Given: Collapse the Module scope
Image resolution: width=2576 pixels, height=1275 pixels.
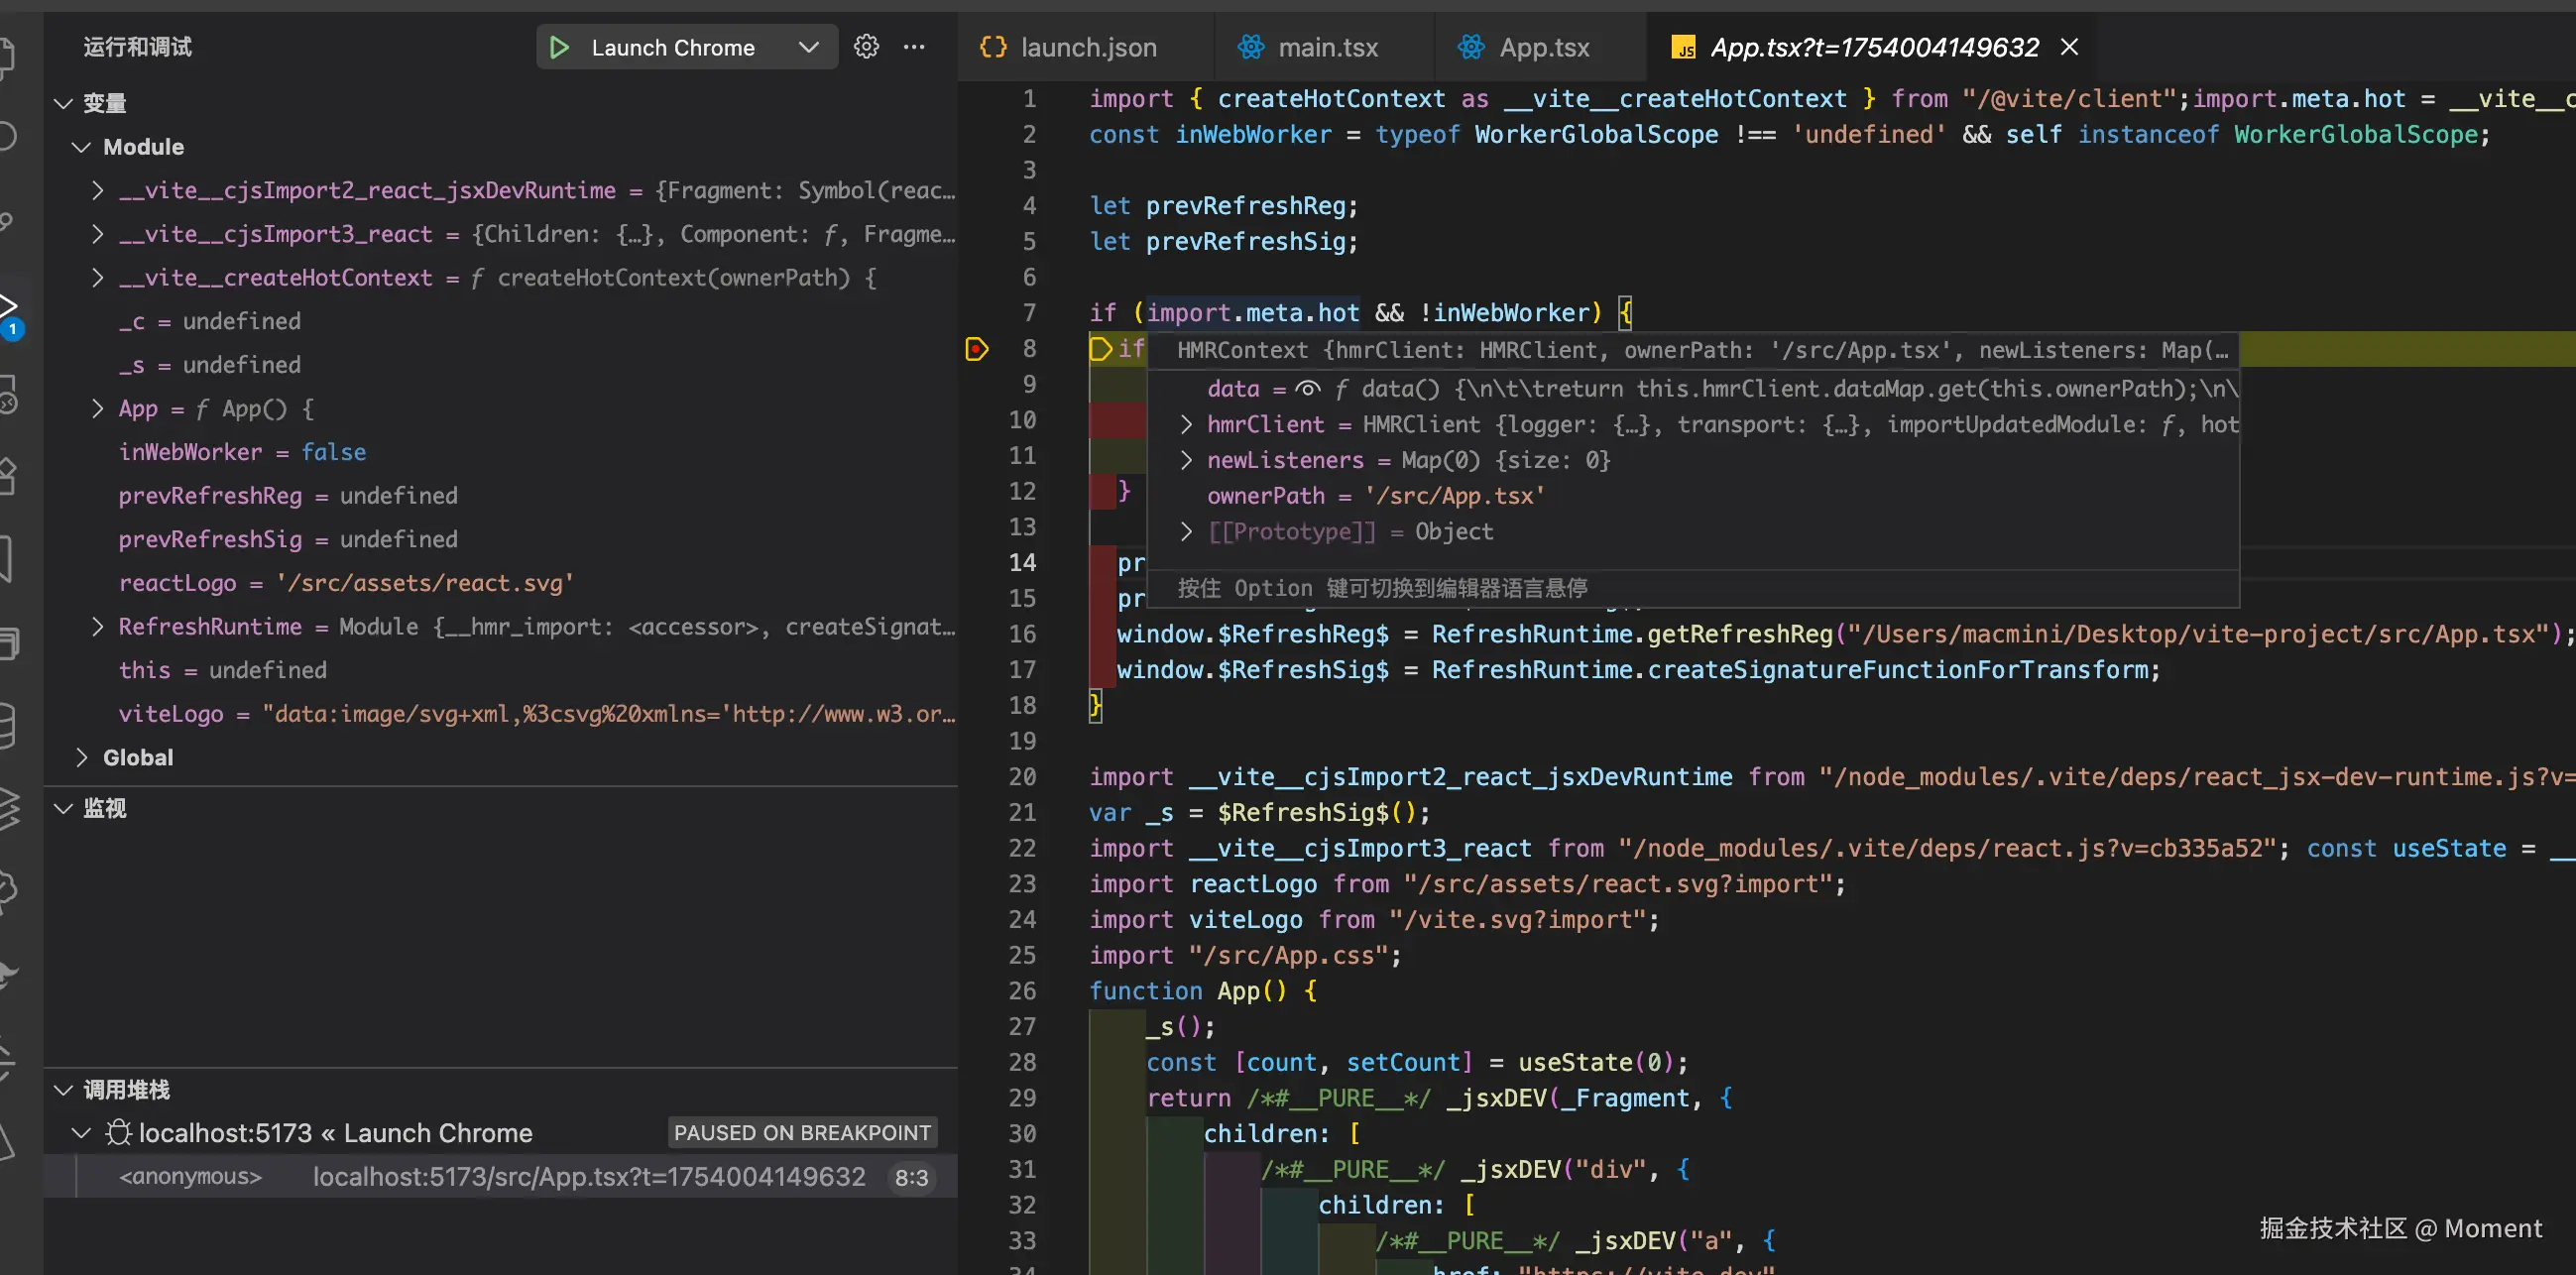Looking at the screenshot, I should pos(81,147).
